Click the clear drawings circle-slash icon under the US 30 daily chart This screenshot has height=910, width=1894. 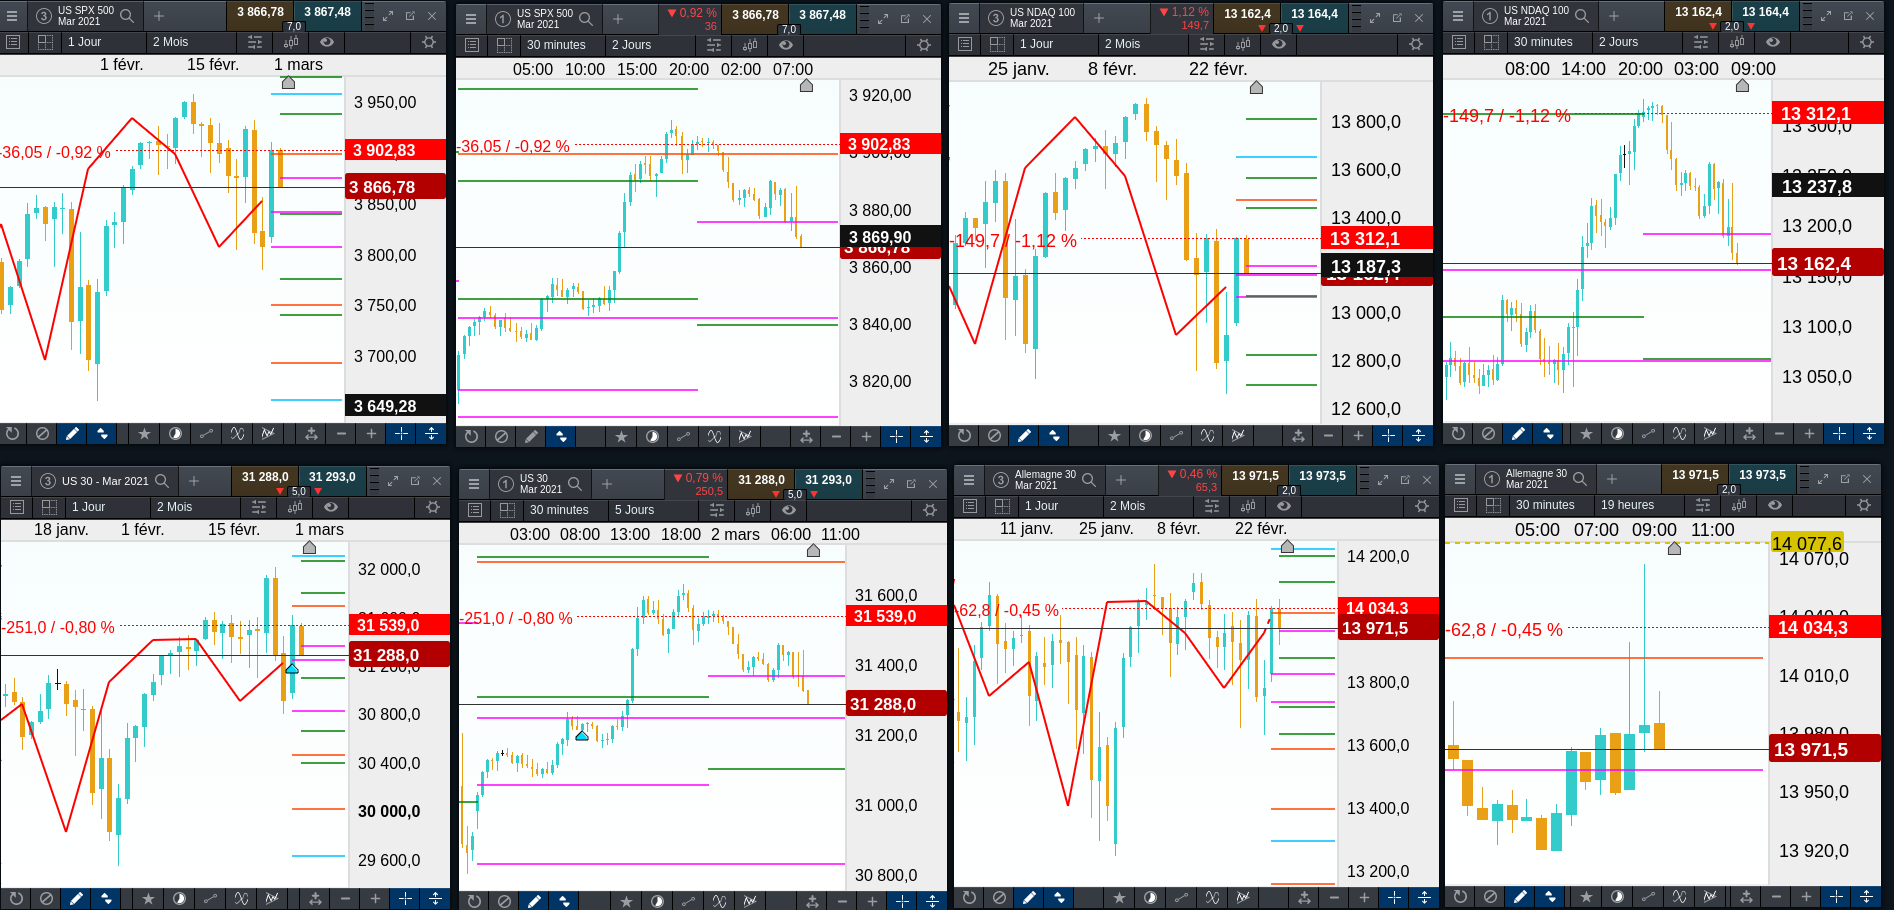(46, 898)
